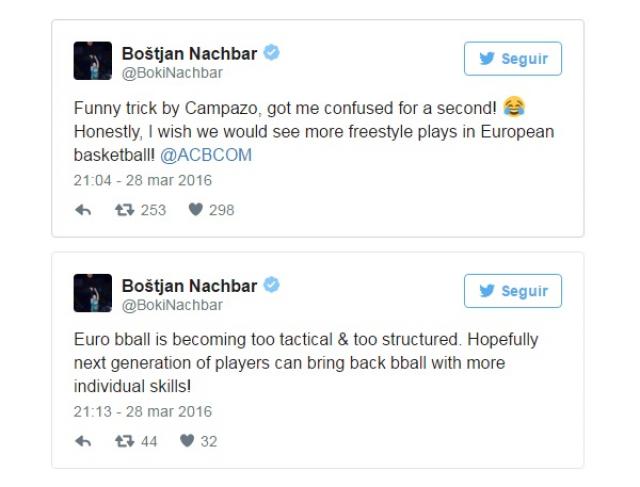Retweet the Euro bball tactical tweet
640x487 pixels.
tap(125, 441)
